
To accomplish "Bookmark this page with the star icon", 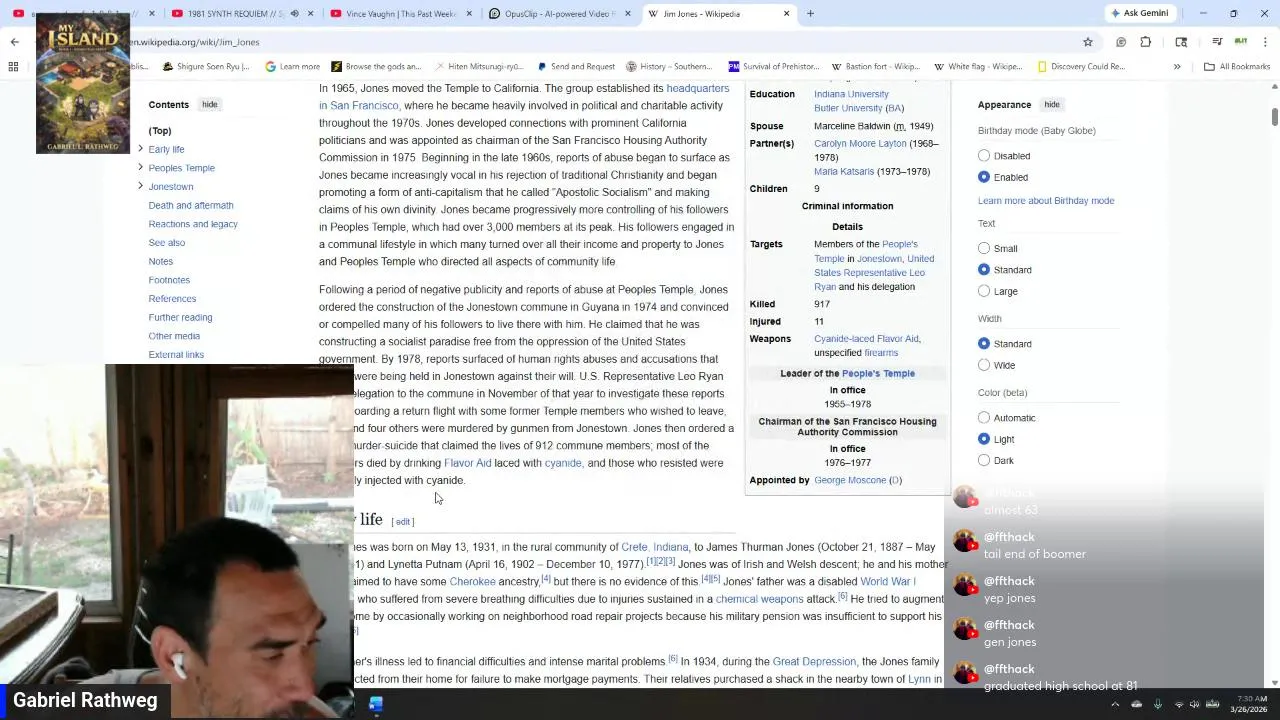I will pyautogui.click(x=1087, y=42).
